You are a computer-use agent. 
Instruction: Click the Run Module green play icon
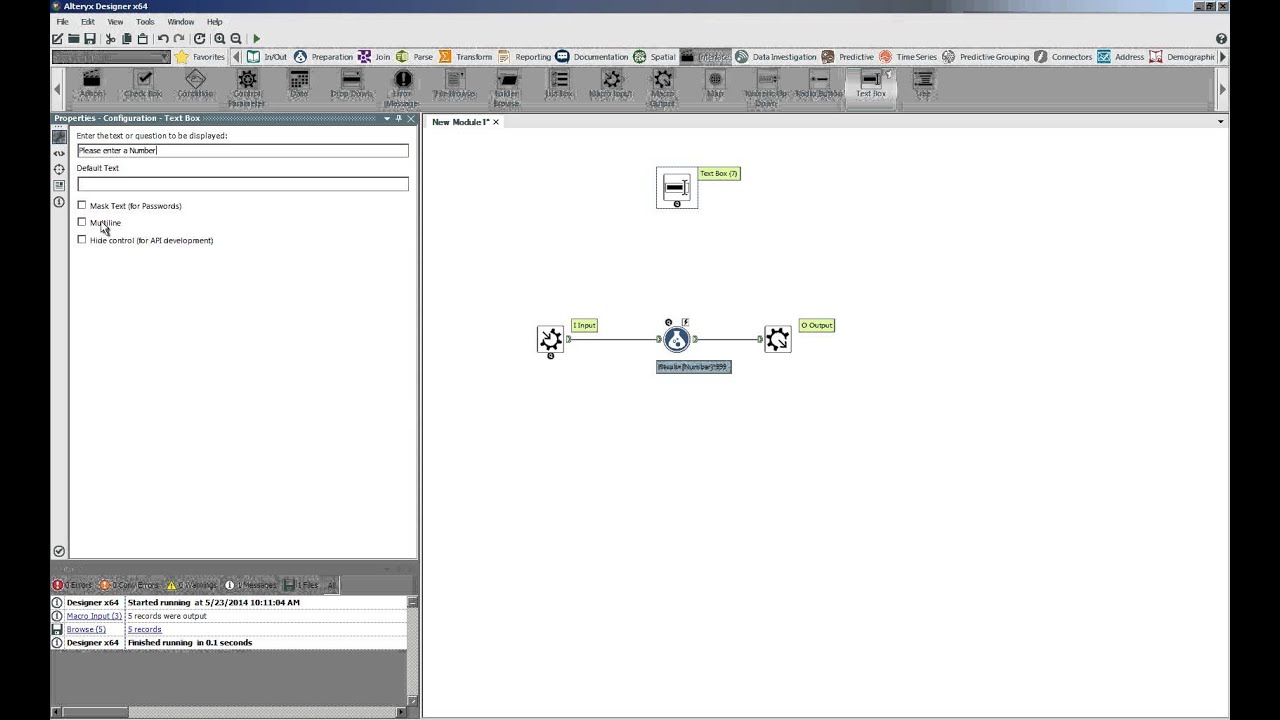(x=256, y=39)
